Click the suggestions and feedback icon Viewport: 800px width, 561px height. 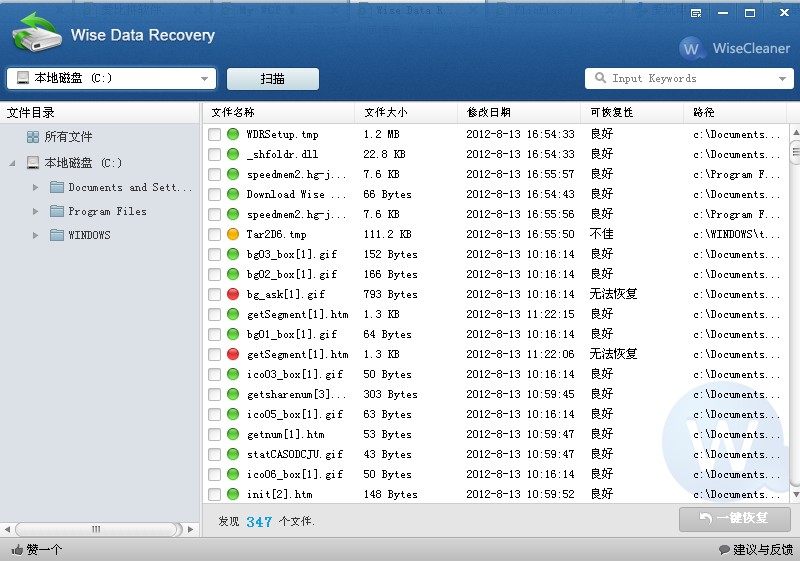724,550
